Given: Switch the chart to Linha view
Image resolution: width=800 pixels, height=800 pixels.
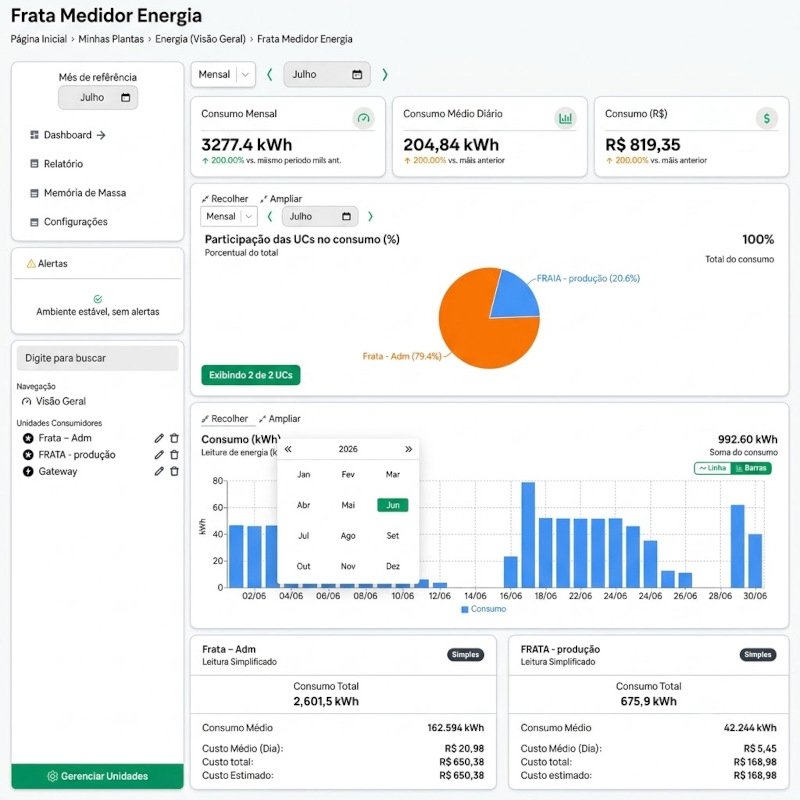Looking at the screenshot, I should (713, 468).
